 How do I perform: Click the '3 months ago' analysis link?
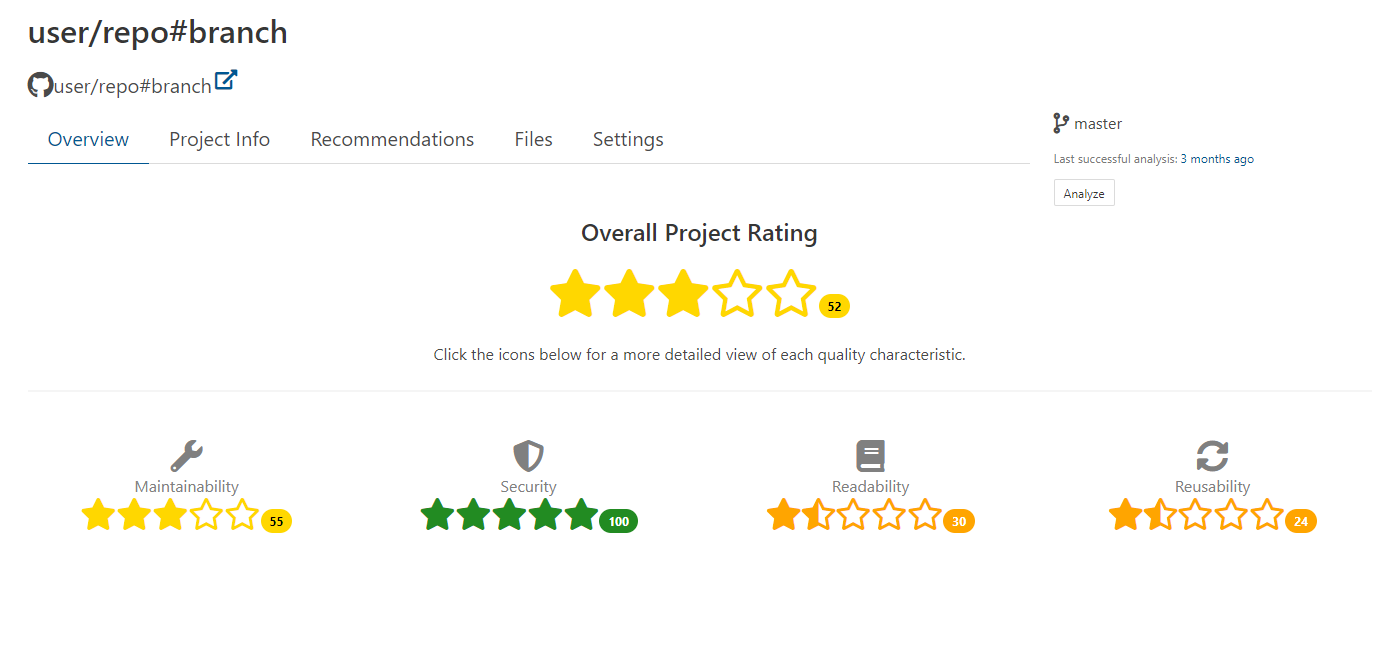1217,159
